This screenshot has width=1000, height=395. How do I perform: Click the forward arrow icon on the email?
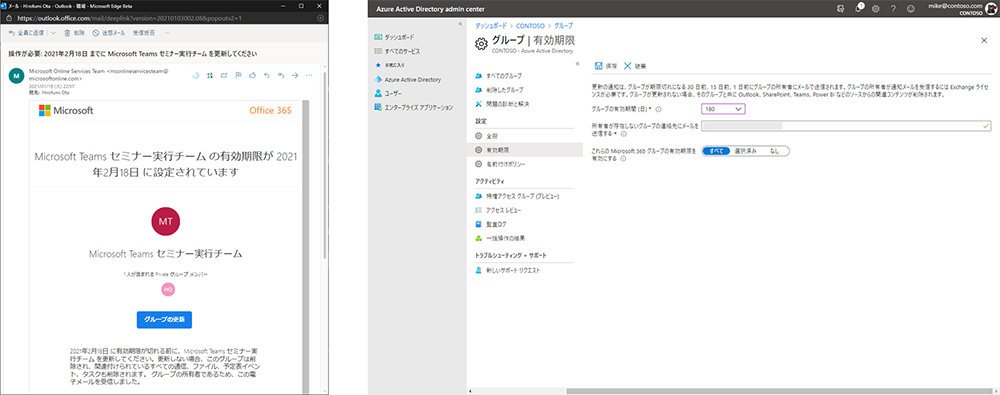click(x=295, y=75)
